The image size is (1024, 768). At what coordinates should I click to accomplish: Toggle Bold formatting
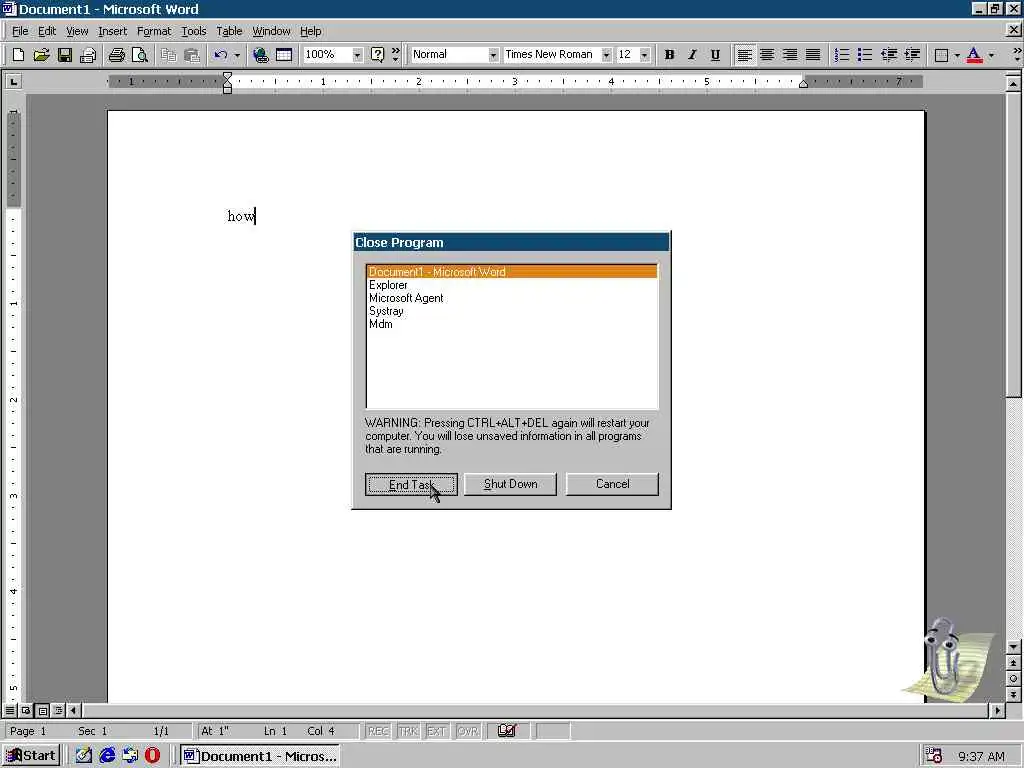669,55
